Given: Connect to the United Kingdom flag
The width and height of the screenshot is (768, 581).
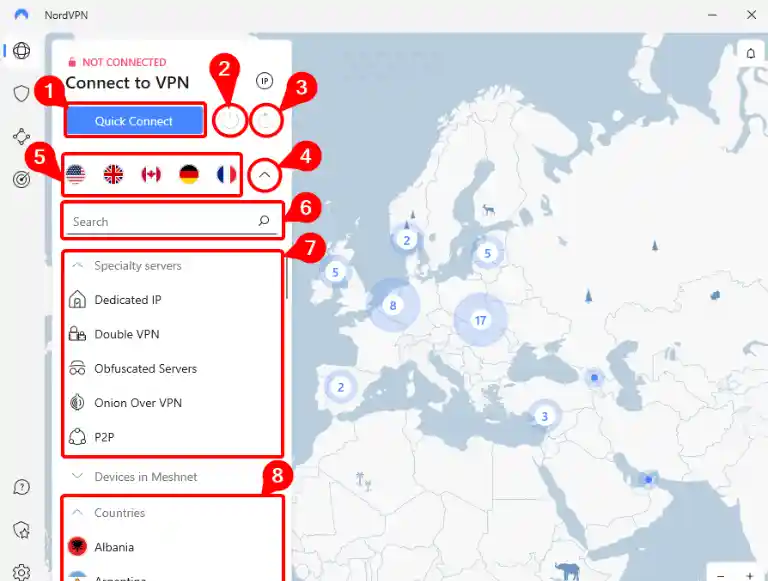Looking at the screenshot, I should 113,174.
